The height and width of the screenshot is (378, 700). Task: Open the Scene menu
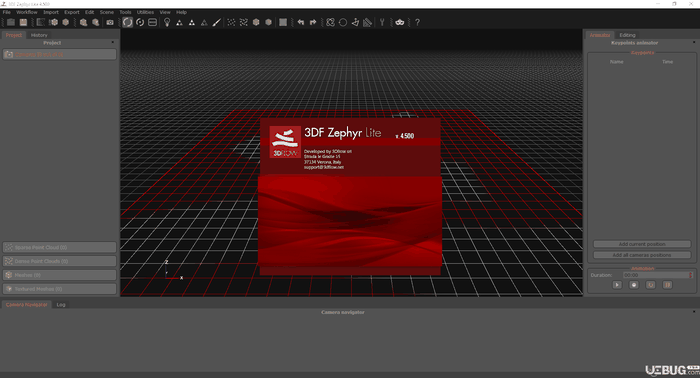[107, 12]
